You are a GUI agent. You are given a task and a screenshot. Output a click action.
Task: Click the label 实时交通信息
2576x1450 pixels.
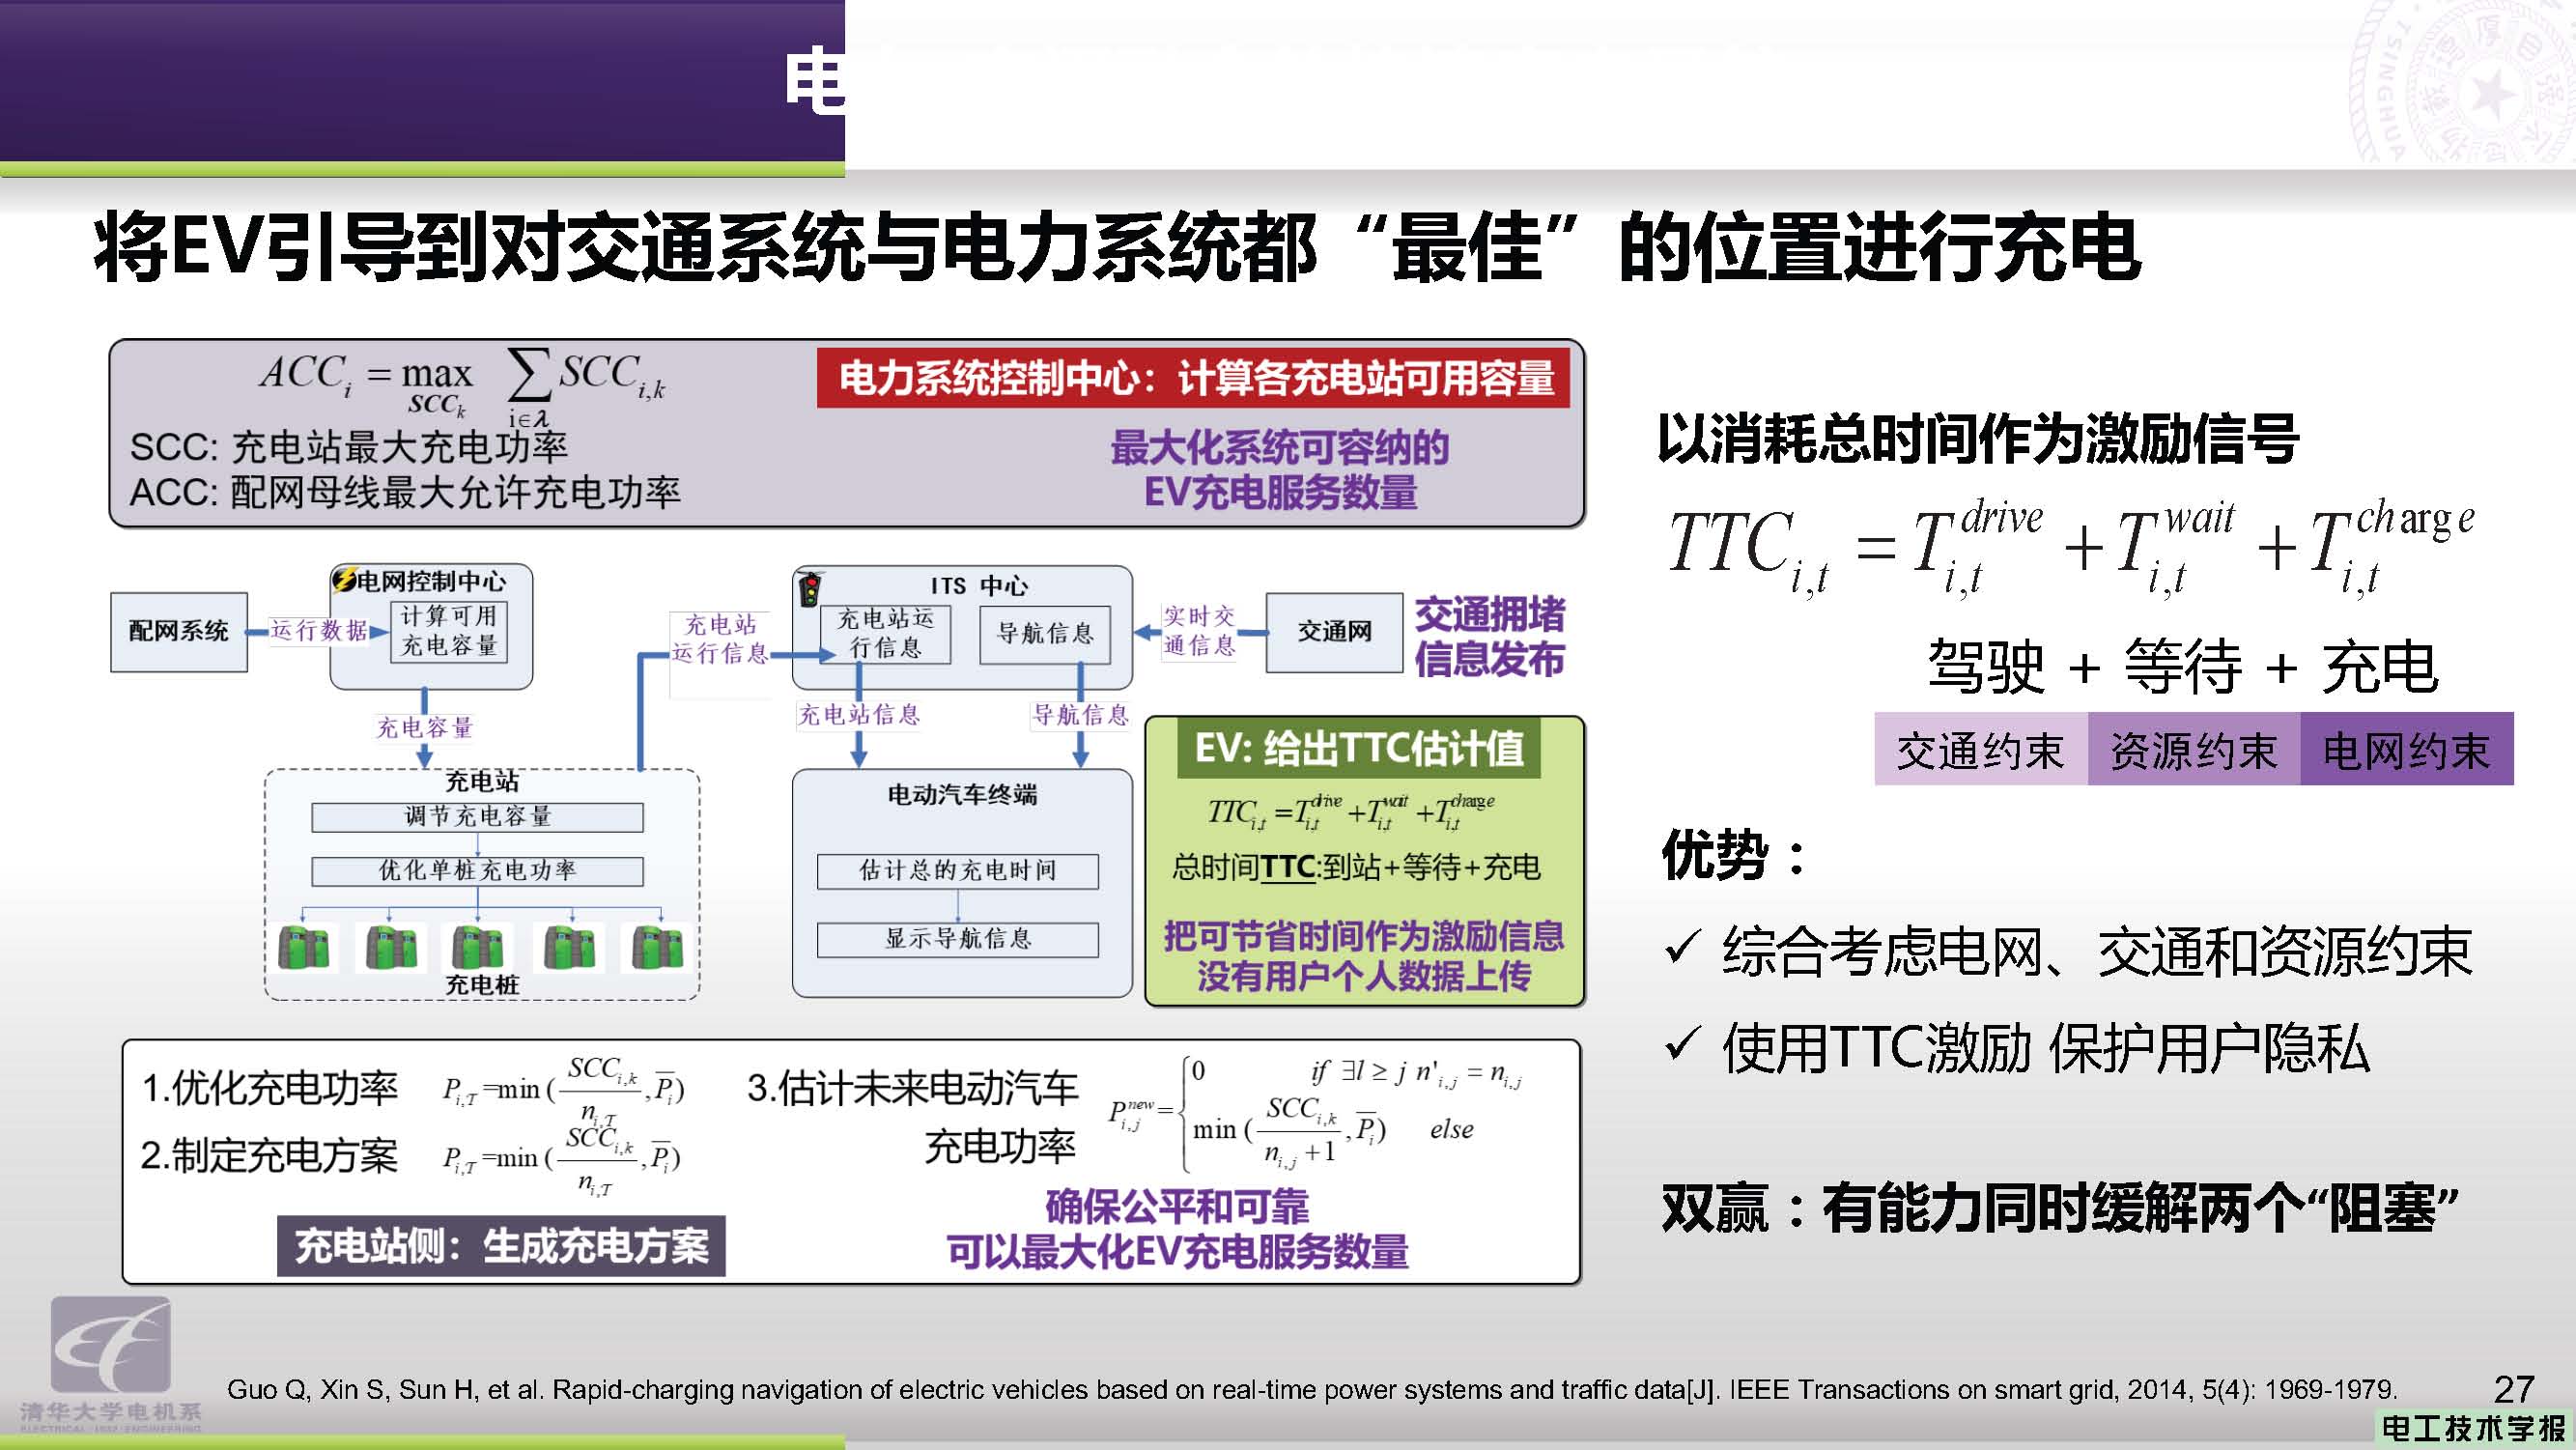tap(1199, 631)
